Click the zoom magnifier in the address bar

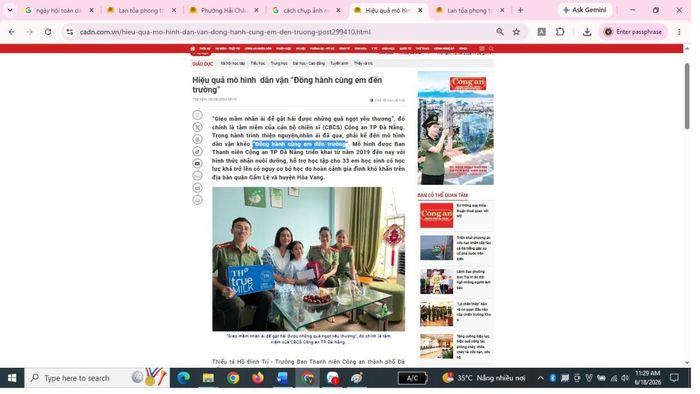(x=500, y=32)
